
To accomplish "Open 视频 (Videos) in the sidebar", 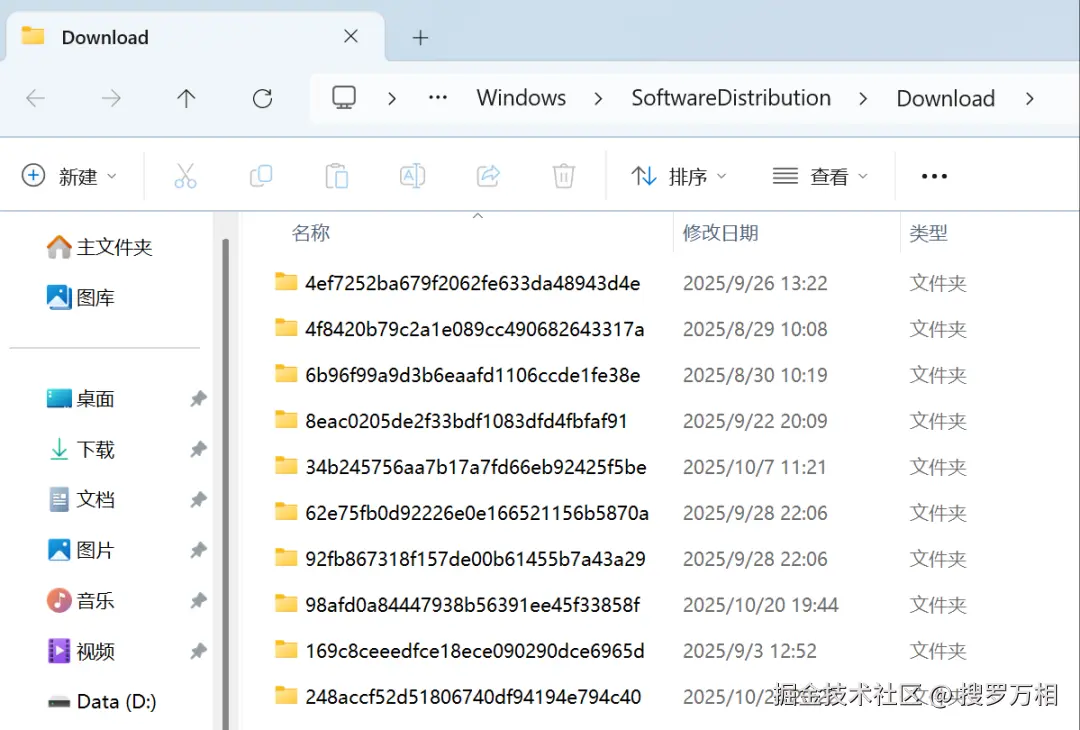I will click(x=81, y=651).
